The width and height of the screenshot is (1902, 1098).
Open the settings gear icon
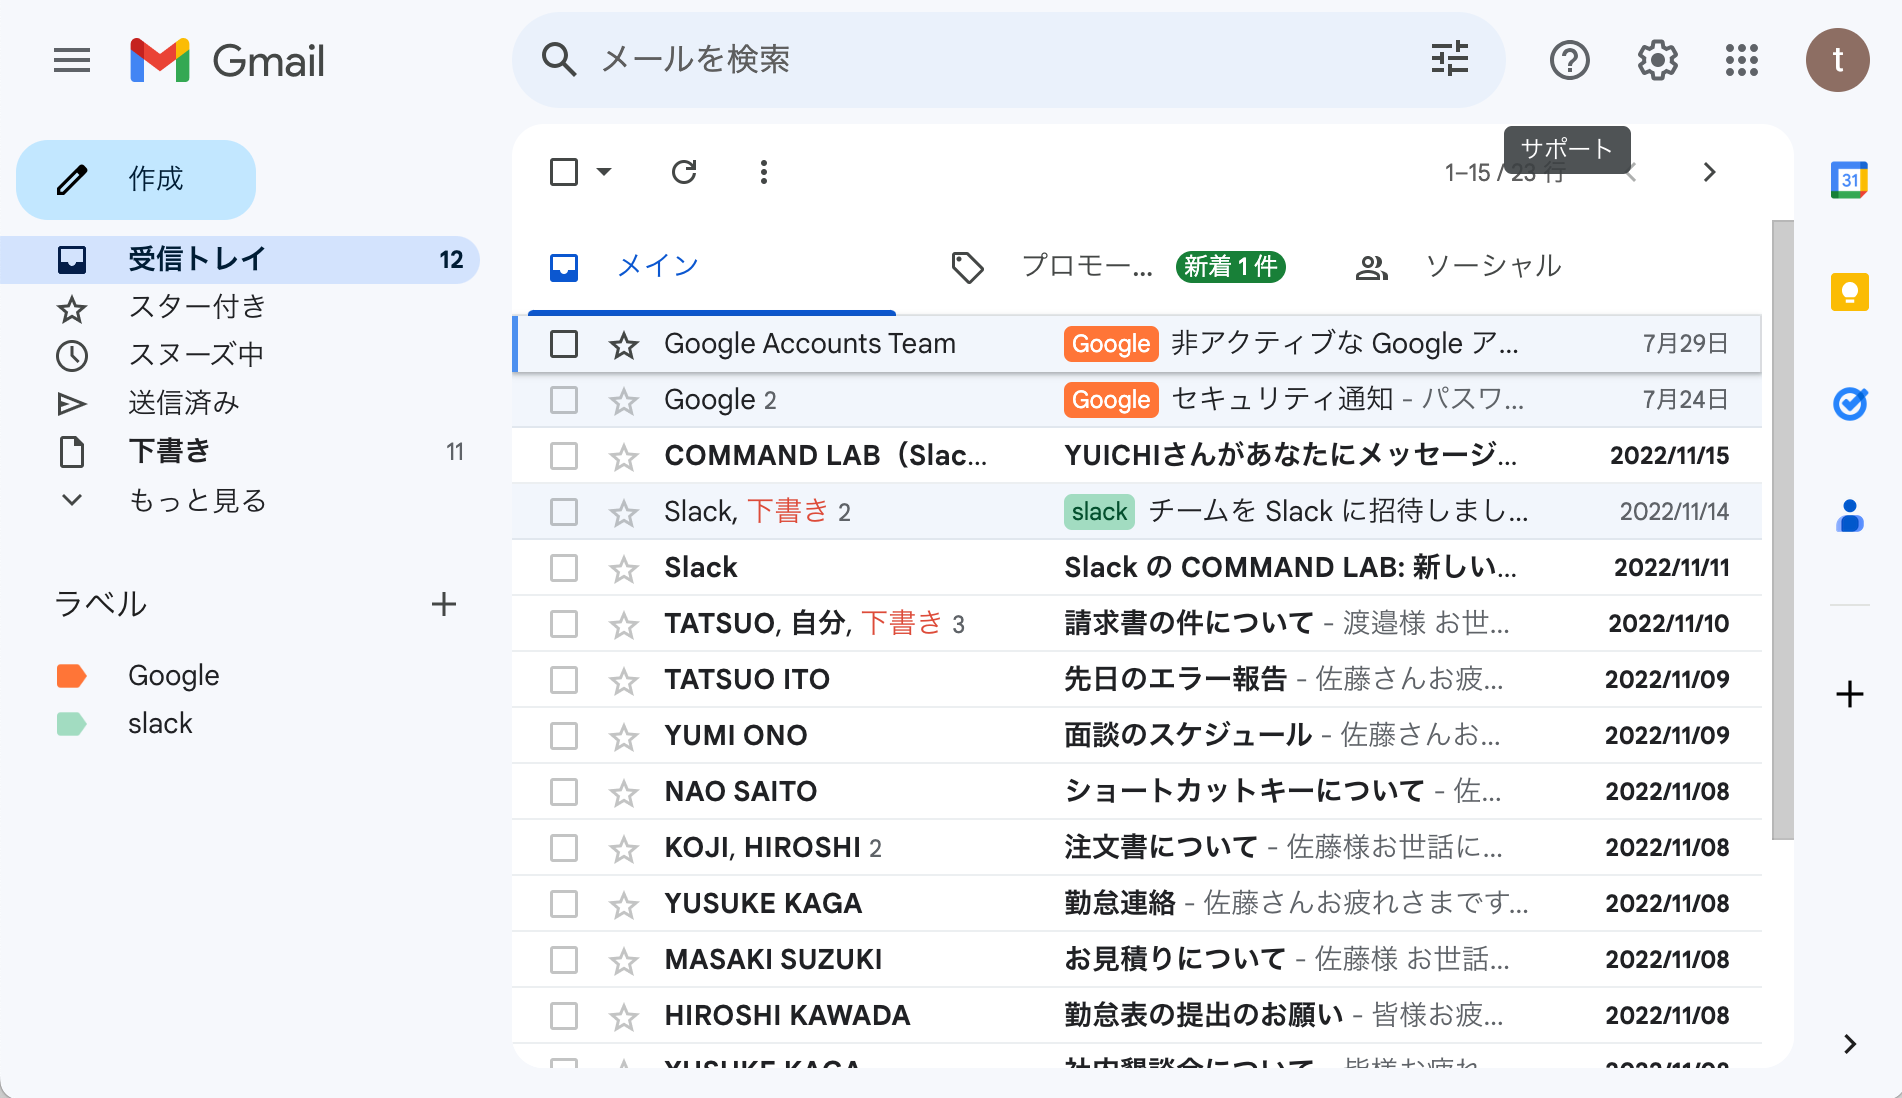1657,60
